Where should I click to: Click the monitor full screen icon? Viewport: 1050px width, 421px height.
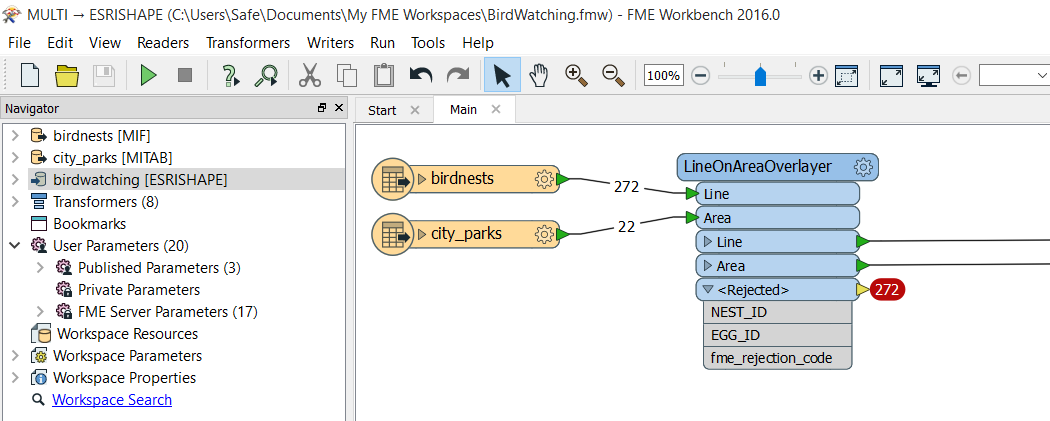pos(928,76)
